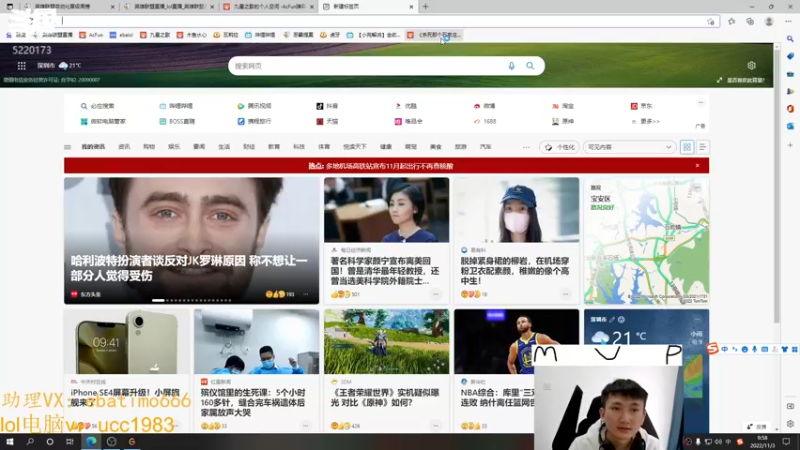Switch feed to grid view
This screenshot has height=450, width=800.
(x=687, y=147)
